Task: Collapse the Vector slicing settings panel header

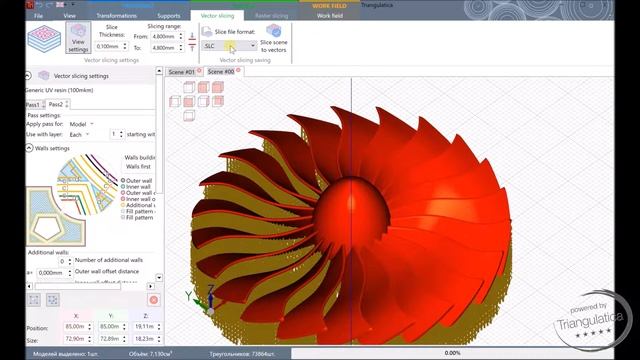Action: pos(28,76)
